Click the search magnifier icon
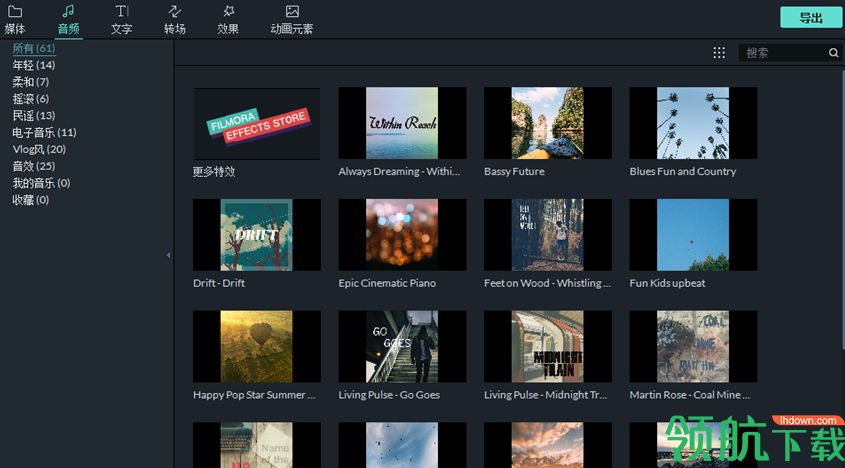 tap(833, 53)
